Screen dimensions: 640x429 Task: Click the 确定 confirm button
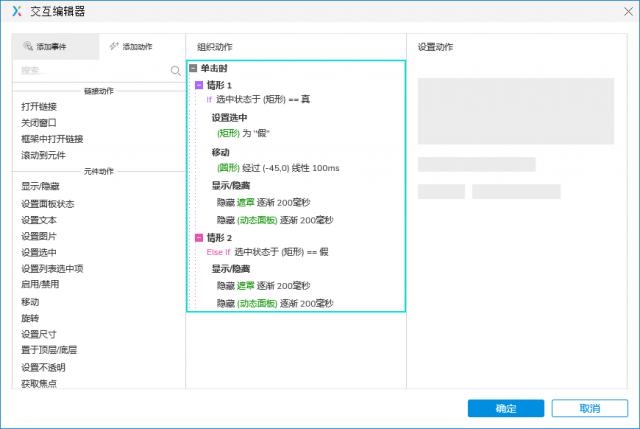[506, 408]
